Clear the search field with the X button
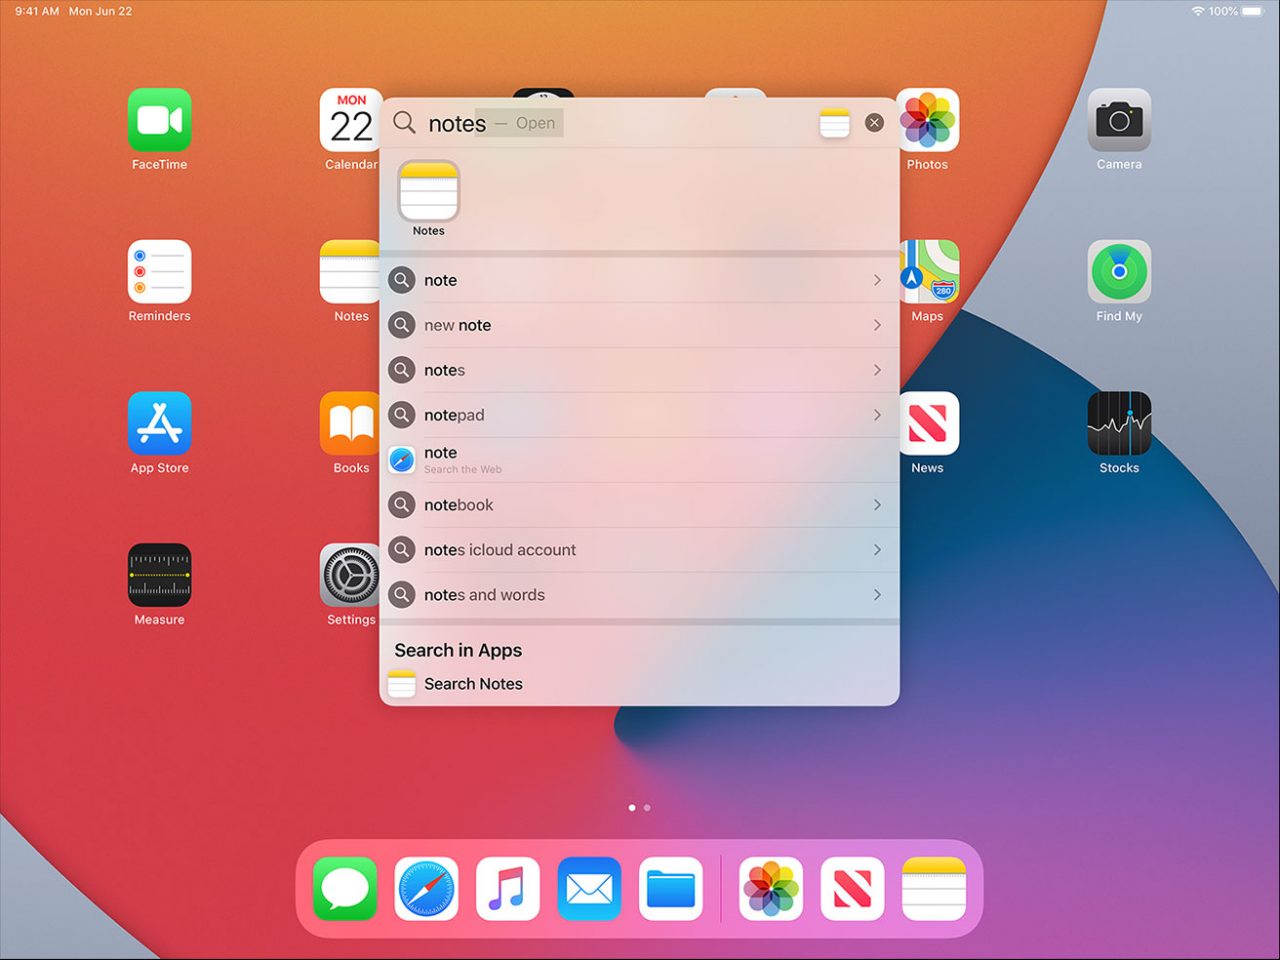 pyautogui.click(x=874, y=122)
